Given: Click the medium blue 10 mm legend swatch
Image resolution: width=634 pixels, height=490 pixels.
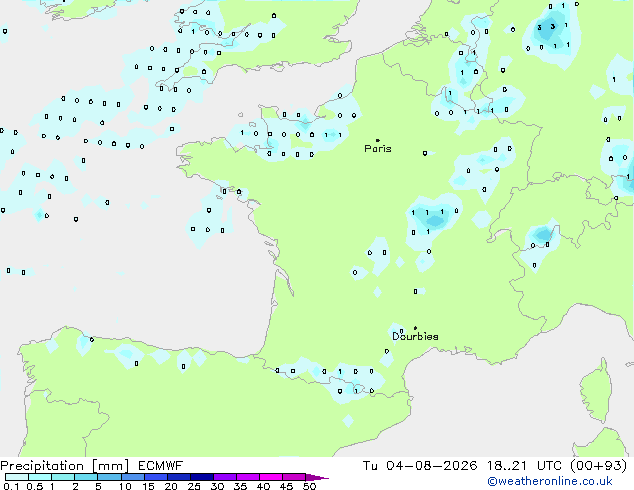Looking at the screenshot, I should pyautogui.click(x=133, y=477).
